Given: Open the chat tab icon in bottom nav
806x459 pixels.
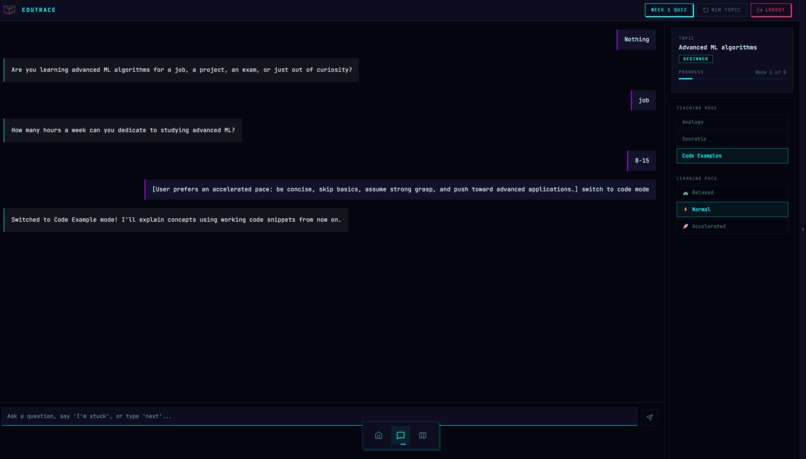Looking at the screenshot, I should (400, 435).
